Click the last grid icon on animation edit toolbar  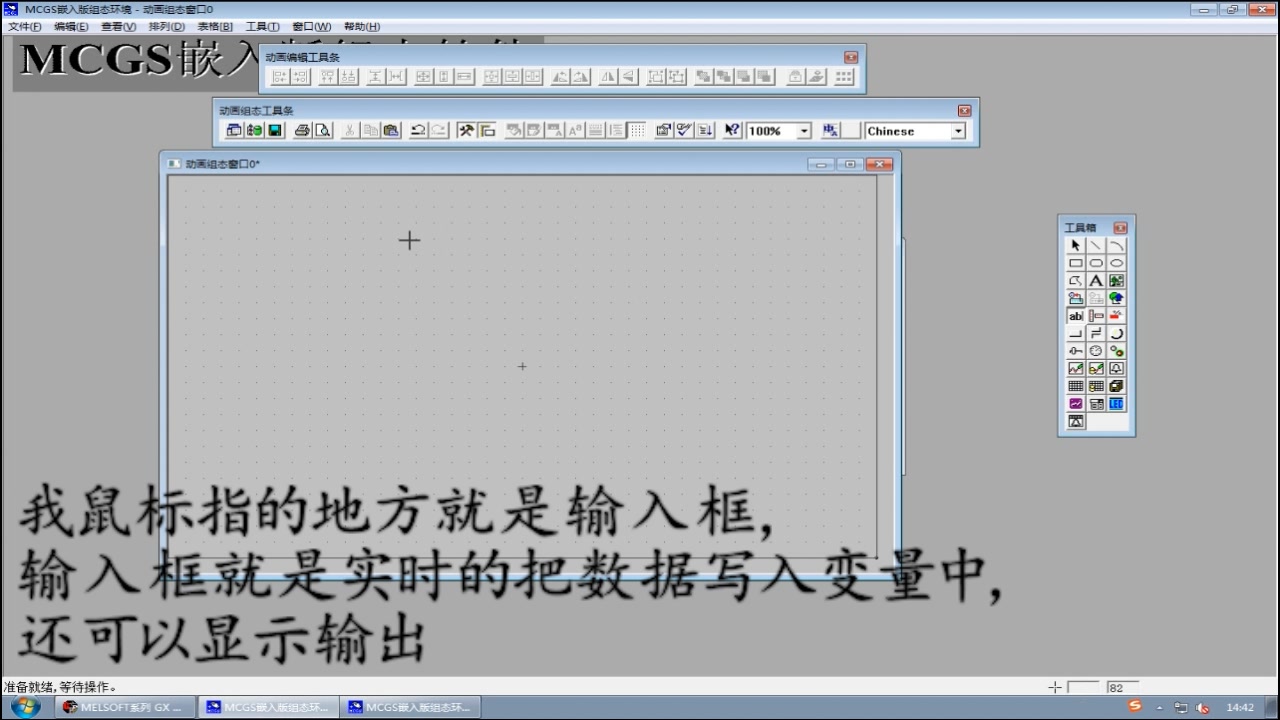844,76
